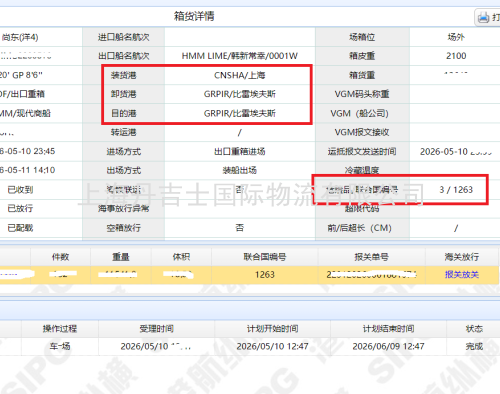Image resolution: width=500 pixels, height=394 pixels.
Task: Select the 状态 column header
Action: tap(474, 329)
